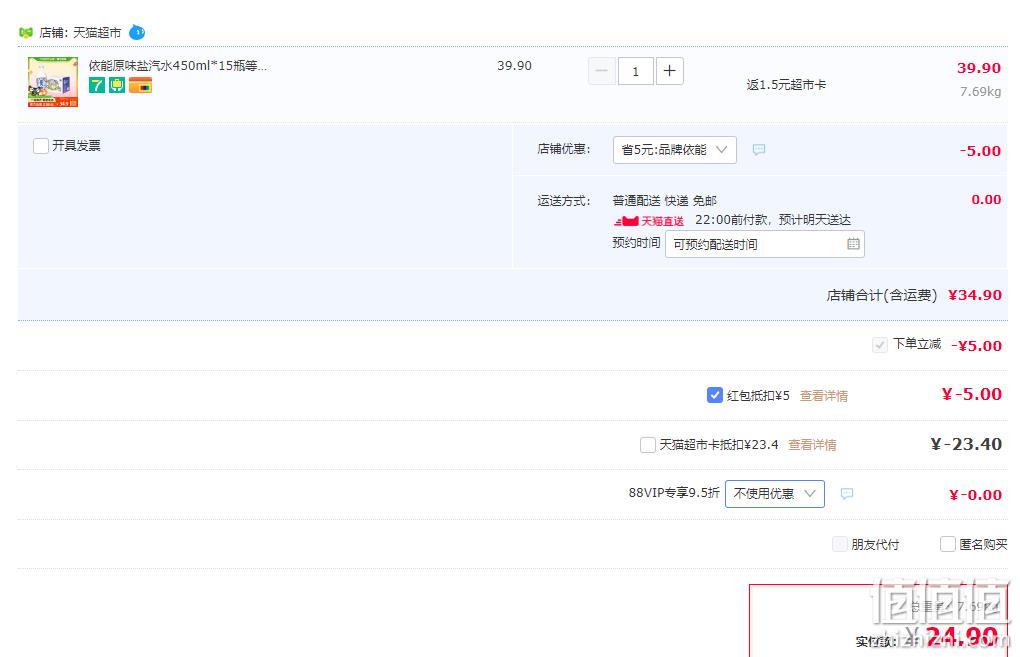
Task: Open the 不使用优惠 88VIP dropdown
Action: pyautogui.click(x=775, y=494)
